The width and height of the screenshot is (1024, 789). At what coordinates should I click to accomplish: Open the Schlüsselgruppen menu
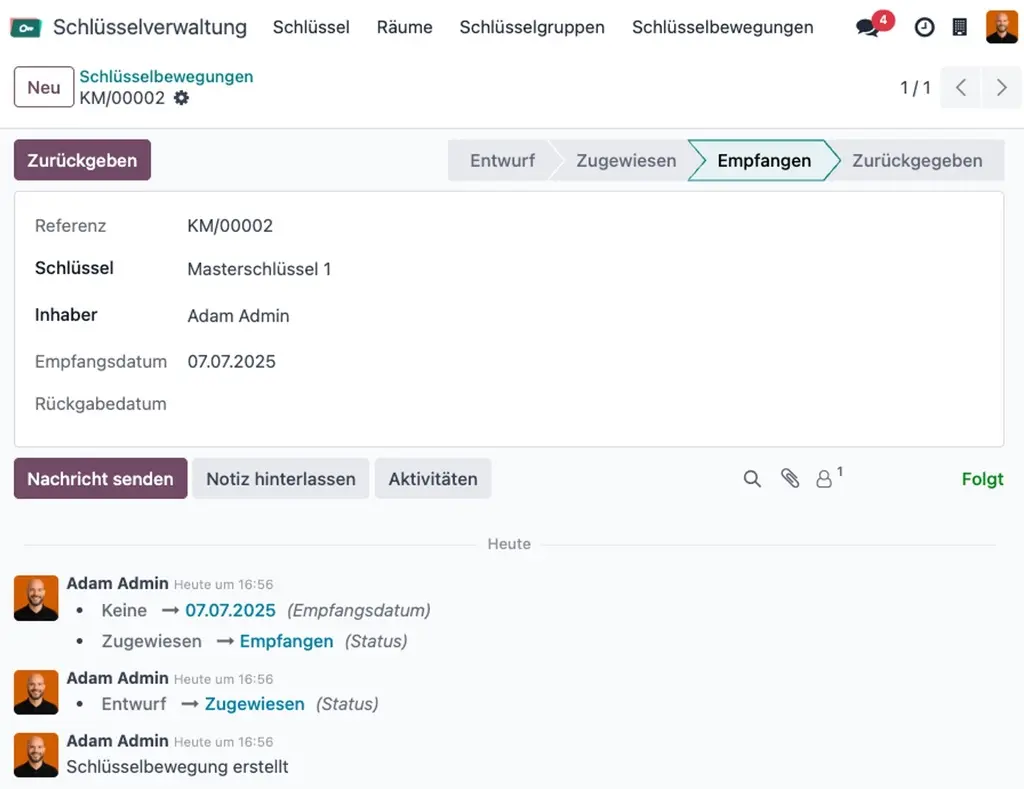532,27
